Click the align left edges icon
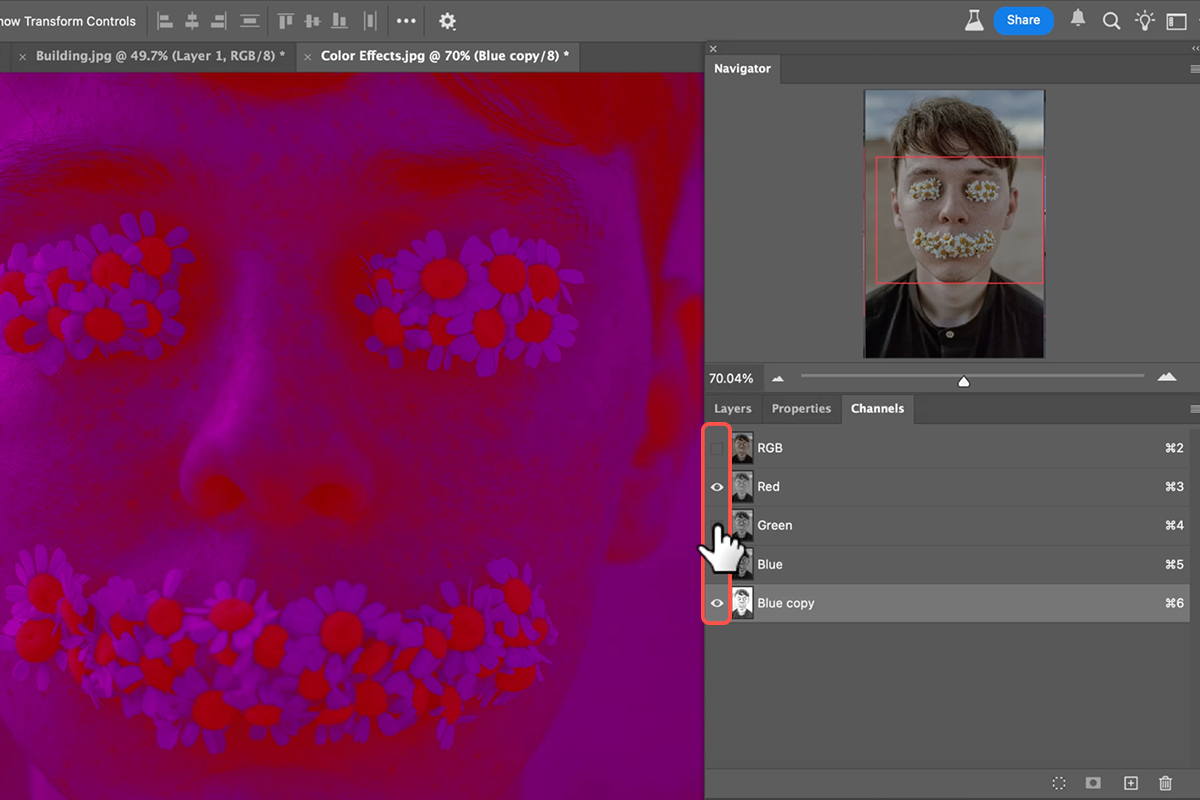The image size is (1200, 800). pyautogui.click(x=166, y=21)
